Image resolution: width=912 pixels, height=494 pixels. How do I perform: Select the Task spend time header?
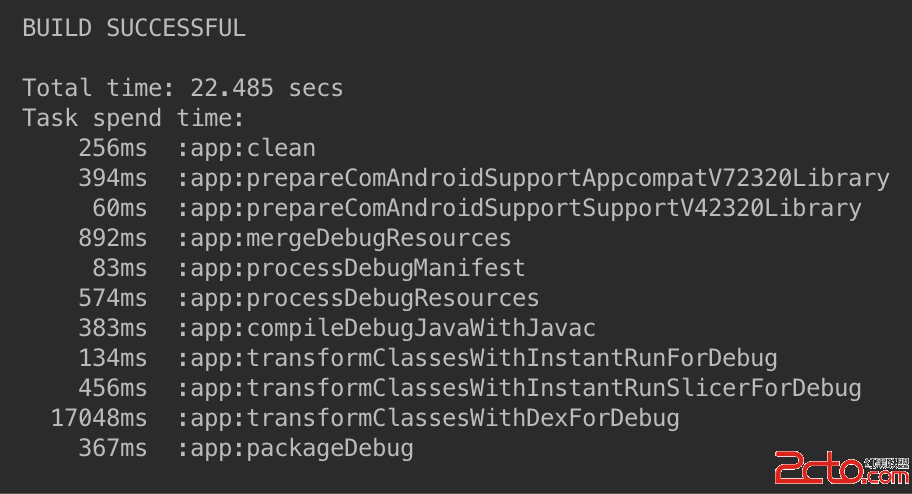(x=133, y=118)
